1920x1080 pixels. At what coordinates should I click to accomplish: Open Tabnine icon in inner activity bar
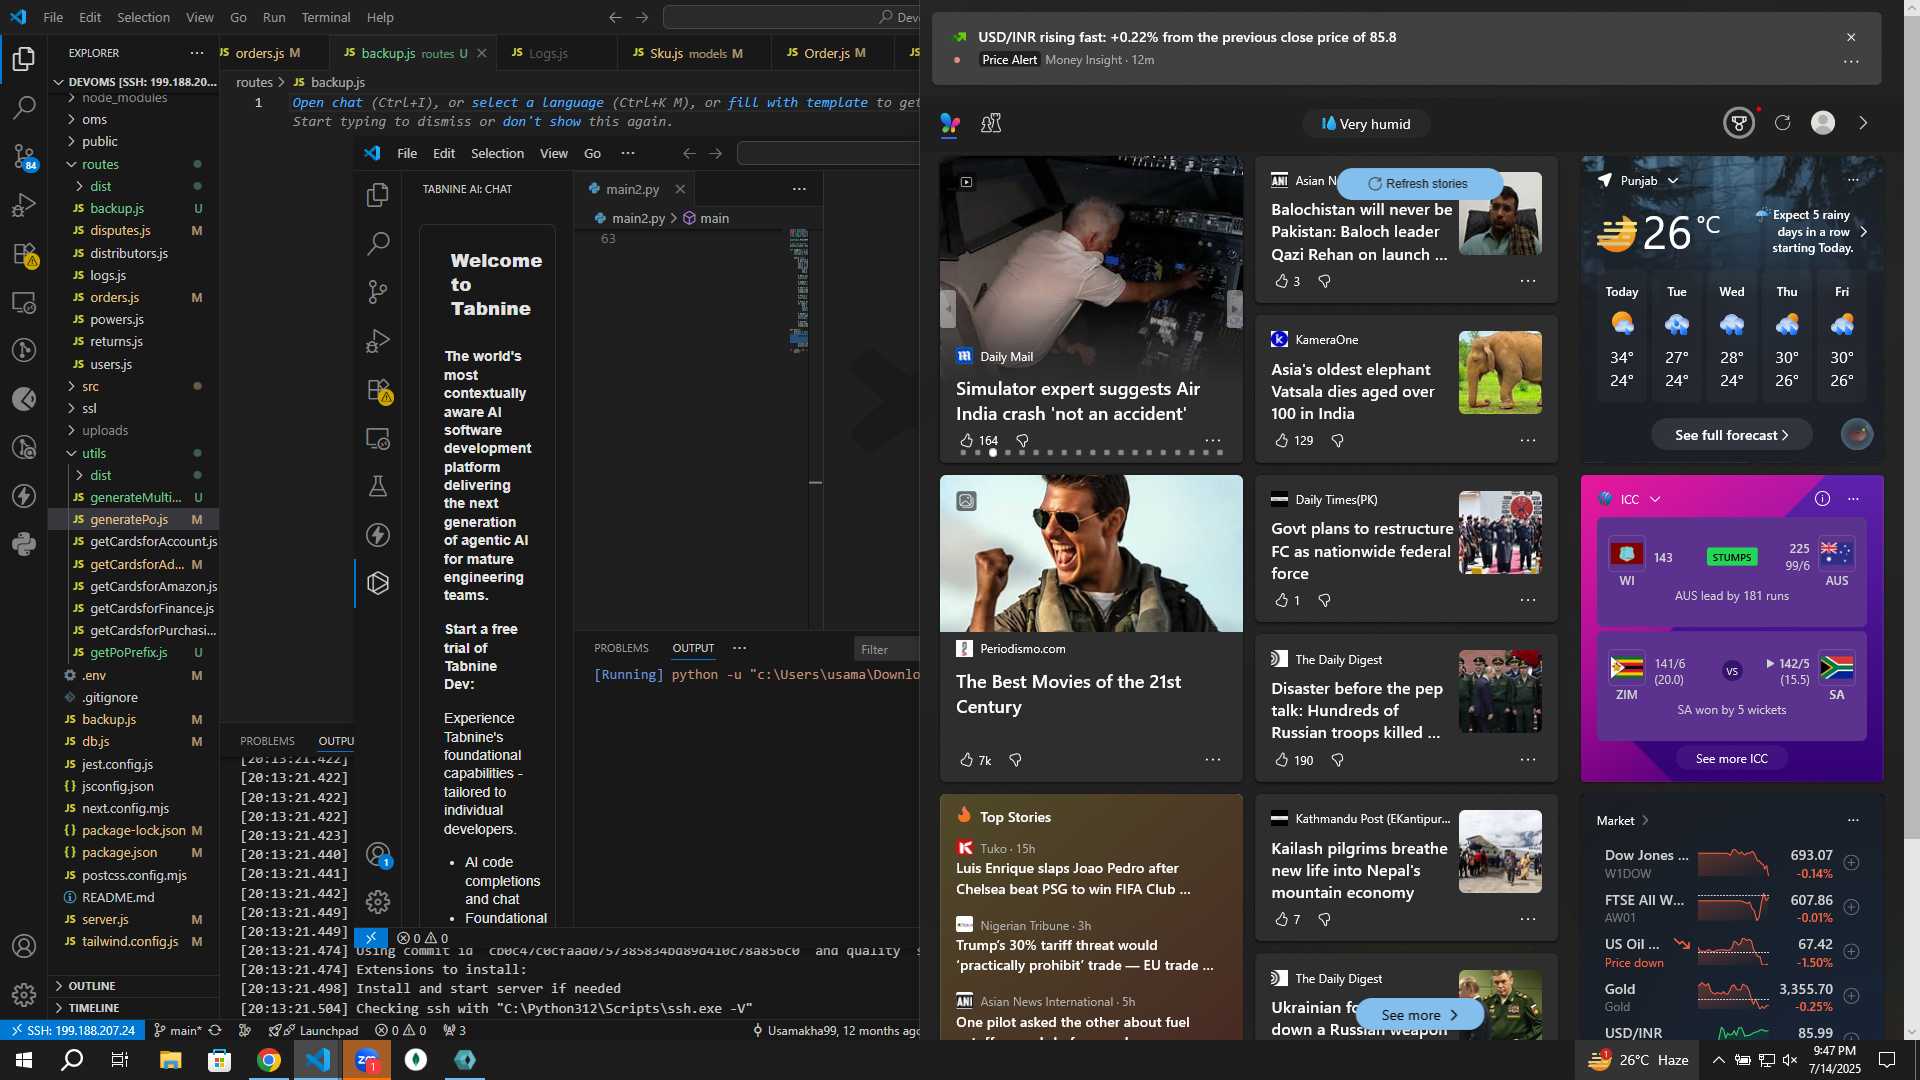[378, 583]
